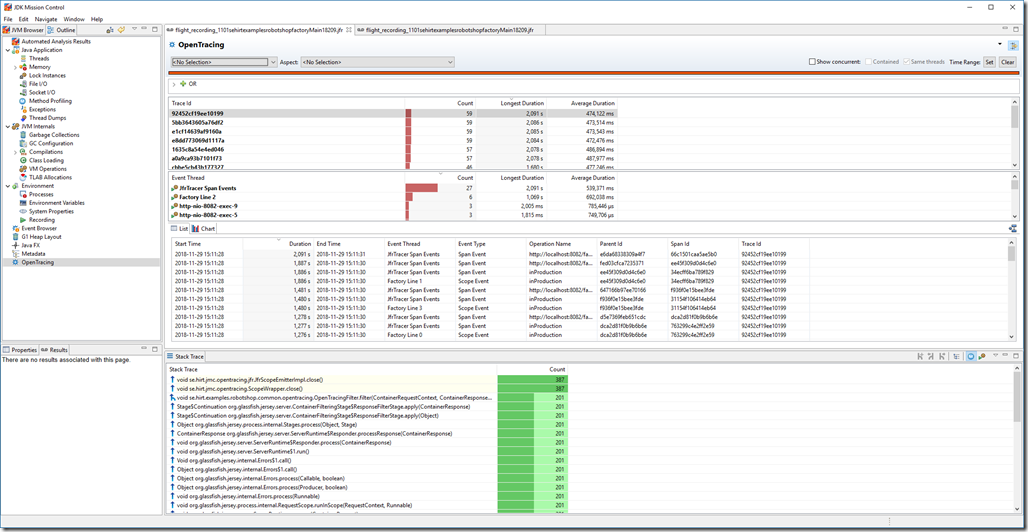Open the first No Selection dropdown
1028x532 pixels.
224,62
